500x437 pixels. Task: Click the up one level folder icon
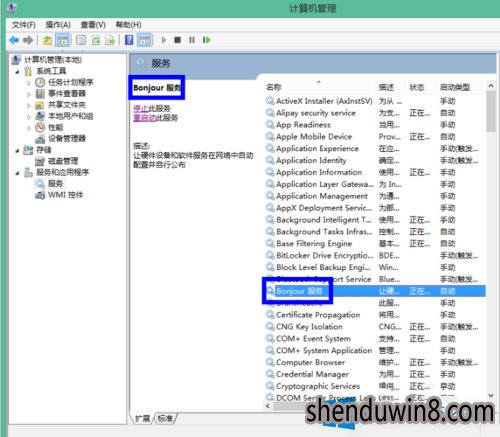tap(47, 40)
